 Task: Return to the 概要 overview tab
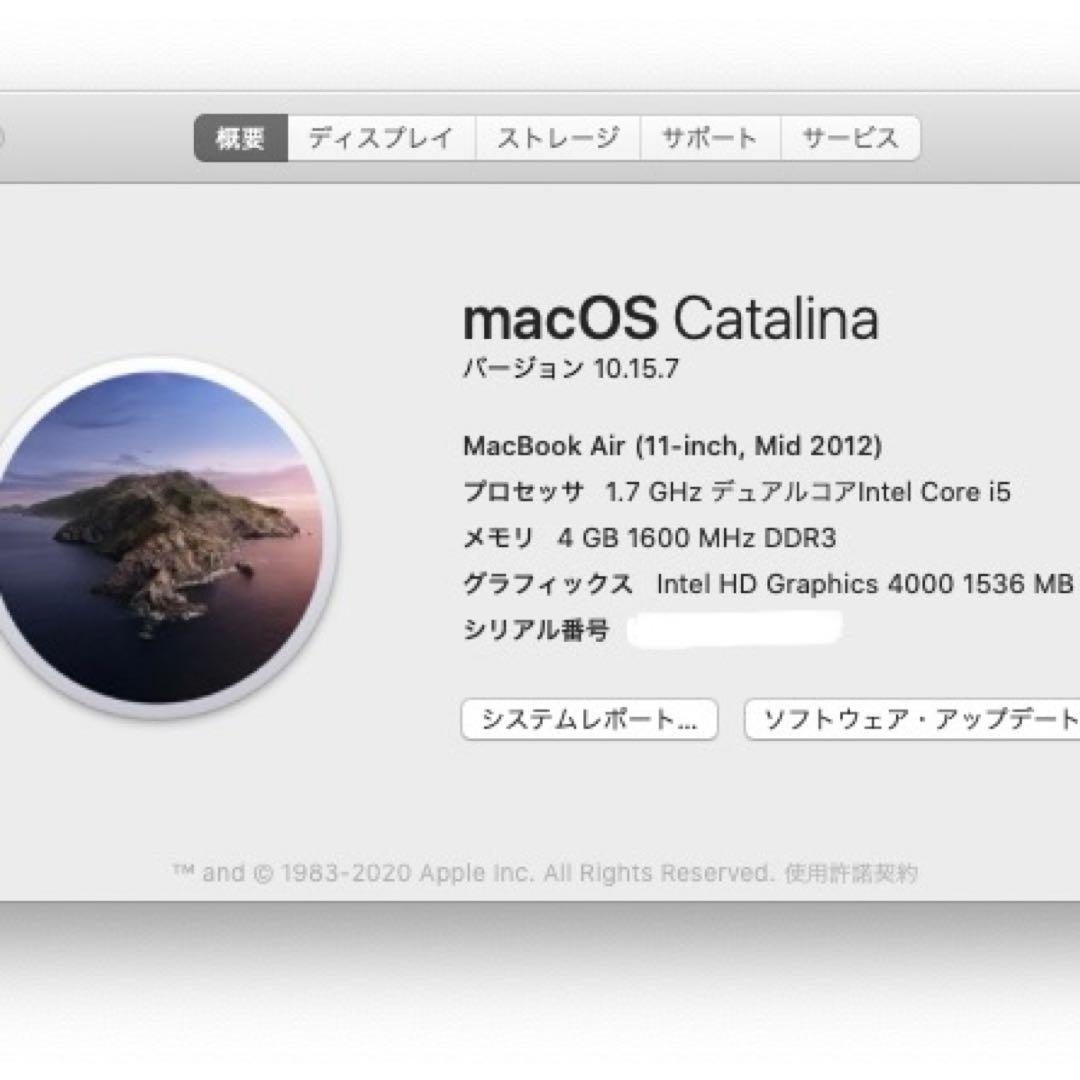click(x=239, y=139)
